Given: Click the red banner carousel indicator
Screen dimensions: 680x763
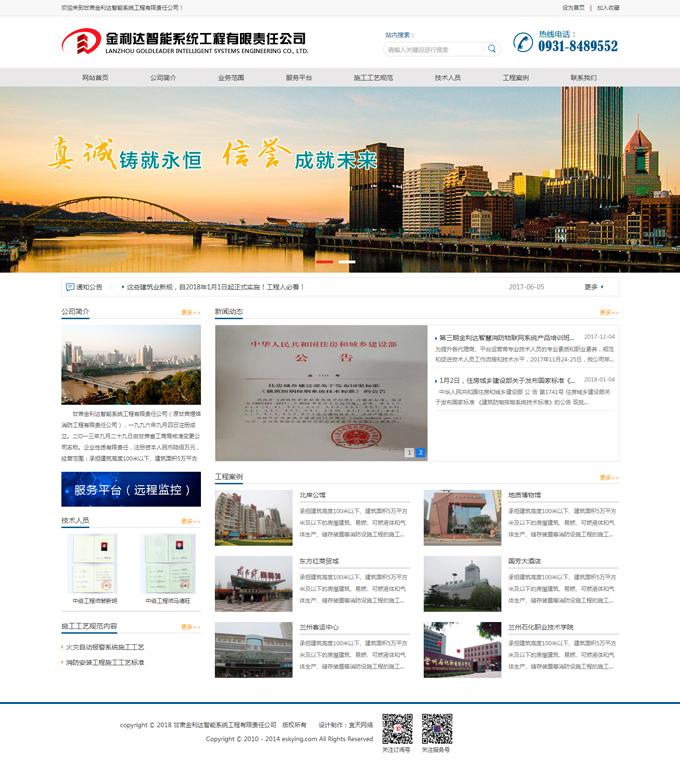Looking at the screenshot, I should tap(324, 261).
